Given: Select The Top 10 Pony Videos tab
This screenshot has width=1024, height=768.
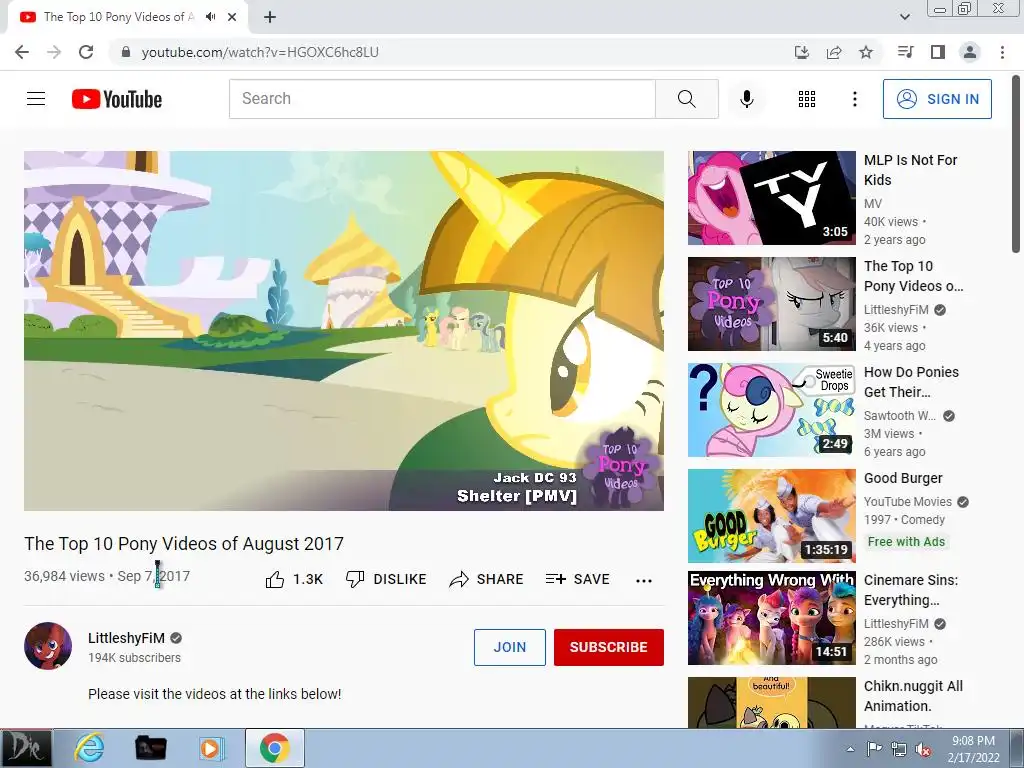Looking at the screenshot, I should [x=119, y=17].
